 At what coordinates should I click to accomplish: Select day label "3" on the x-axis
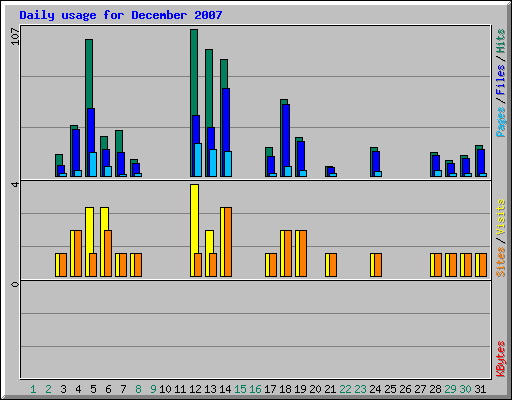(x=63, y=389)
